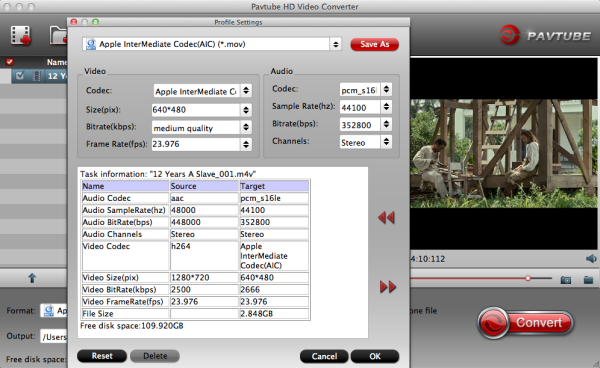Click the '448000' source bitrate cell
The height and width of the screenshot is (368, 600).
pos(204,222)
